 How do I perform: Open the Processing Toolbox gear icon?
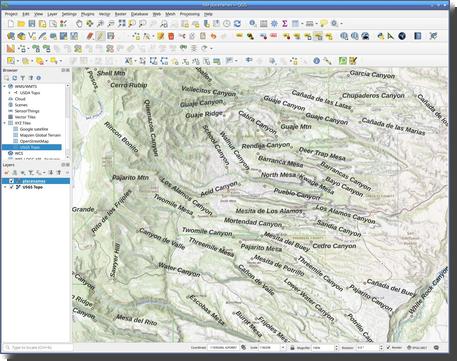[274, 24]
